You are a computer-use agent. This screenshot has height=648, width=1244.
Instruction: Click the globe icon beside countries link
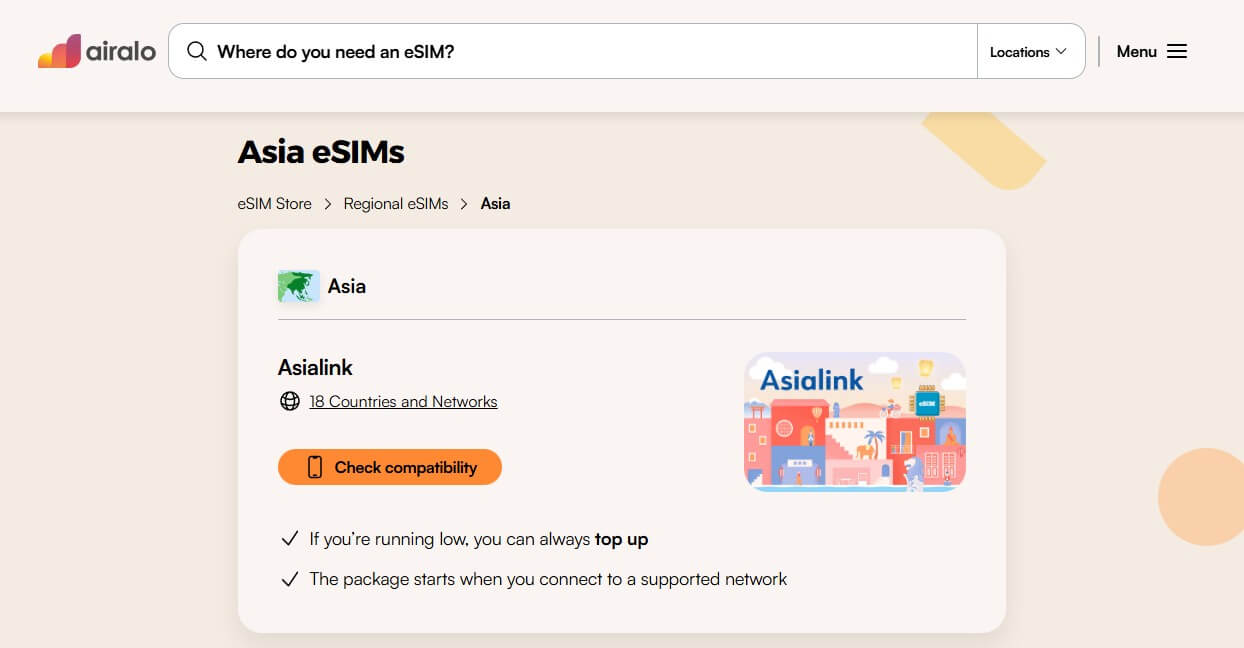pos(290,401)
